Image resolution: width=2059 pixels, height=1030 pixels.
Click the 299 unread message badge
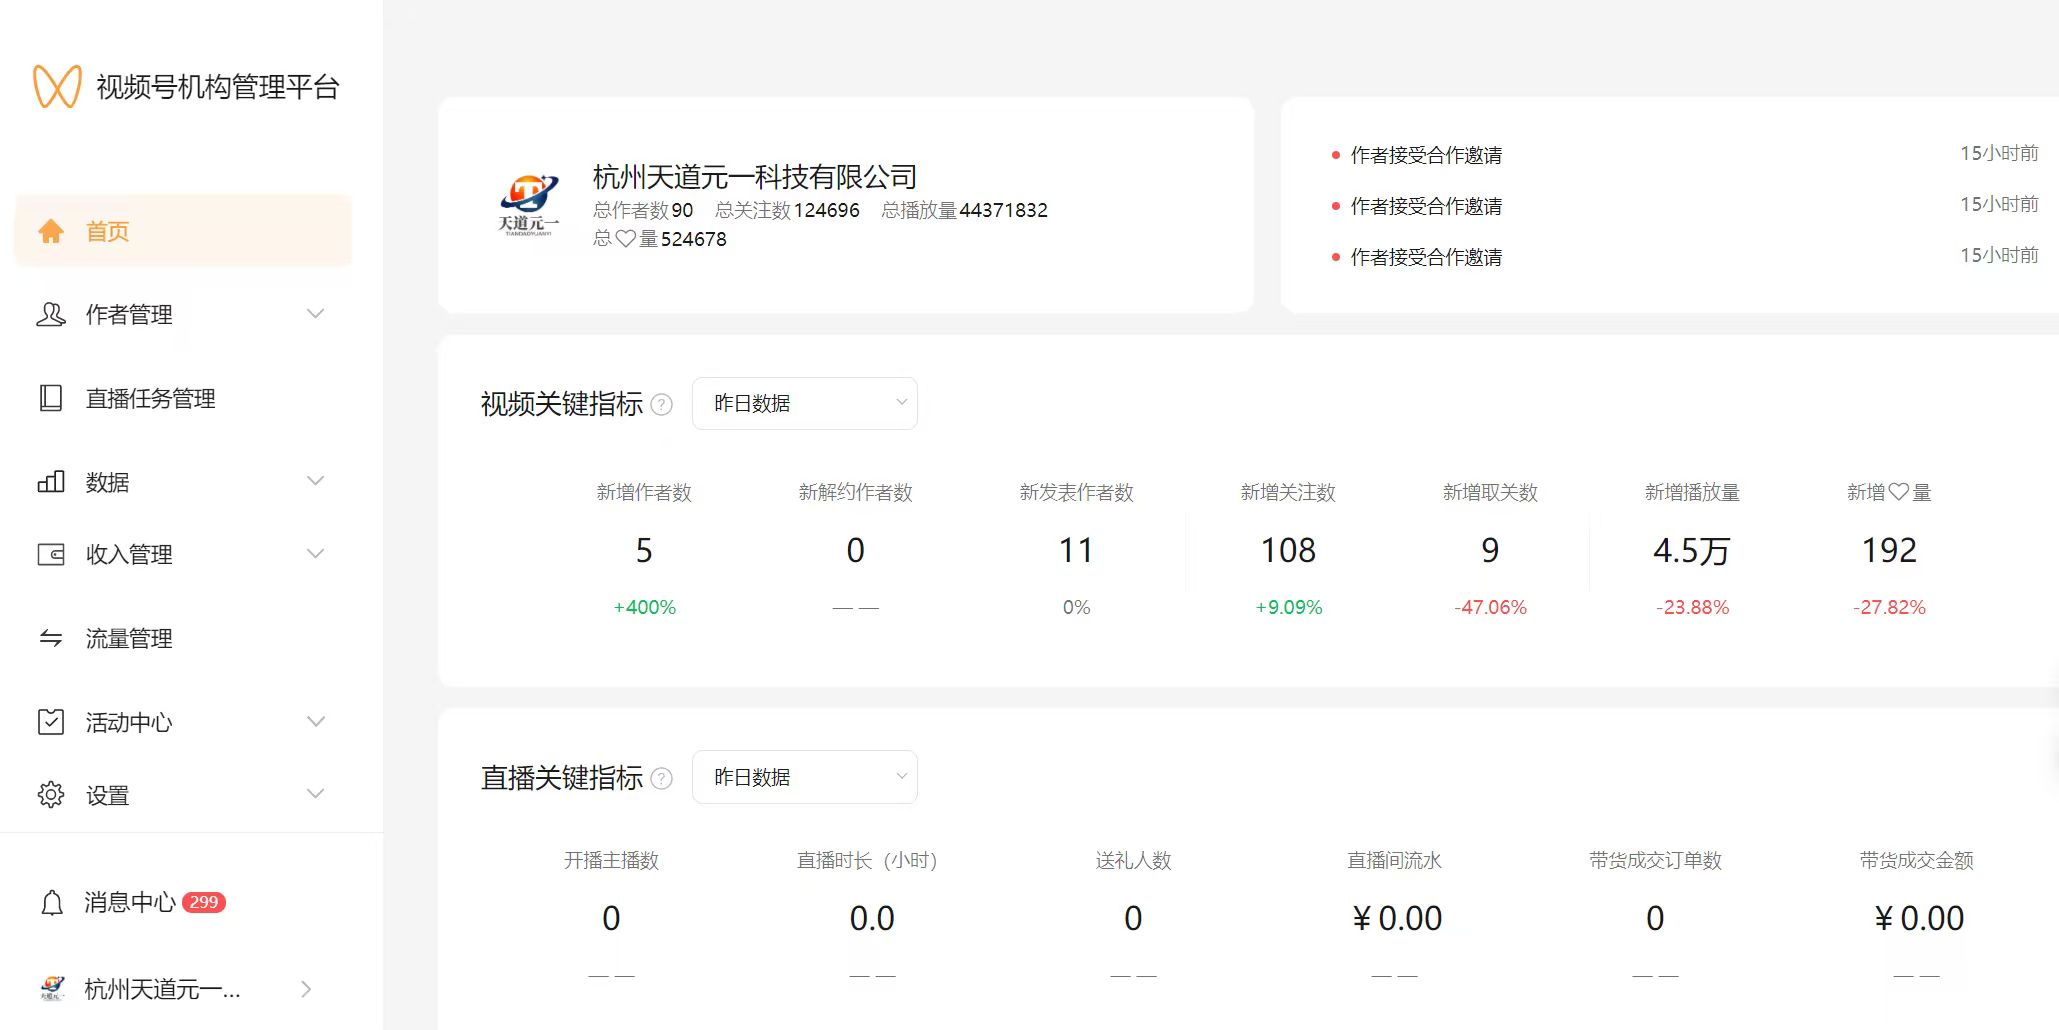point(204,902)
